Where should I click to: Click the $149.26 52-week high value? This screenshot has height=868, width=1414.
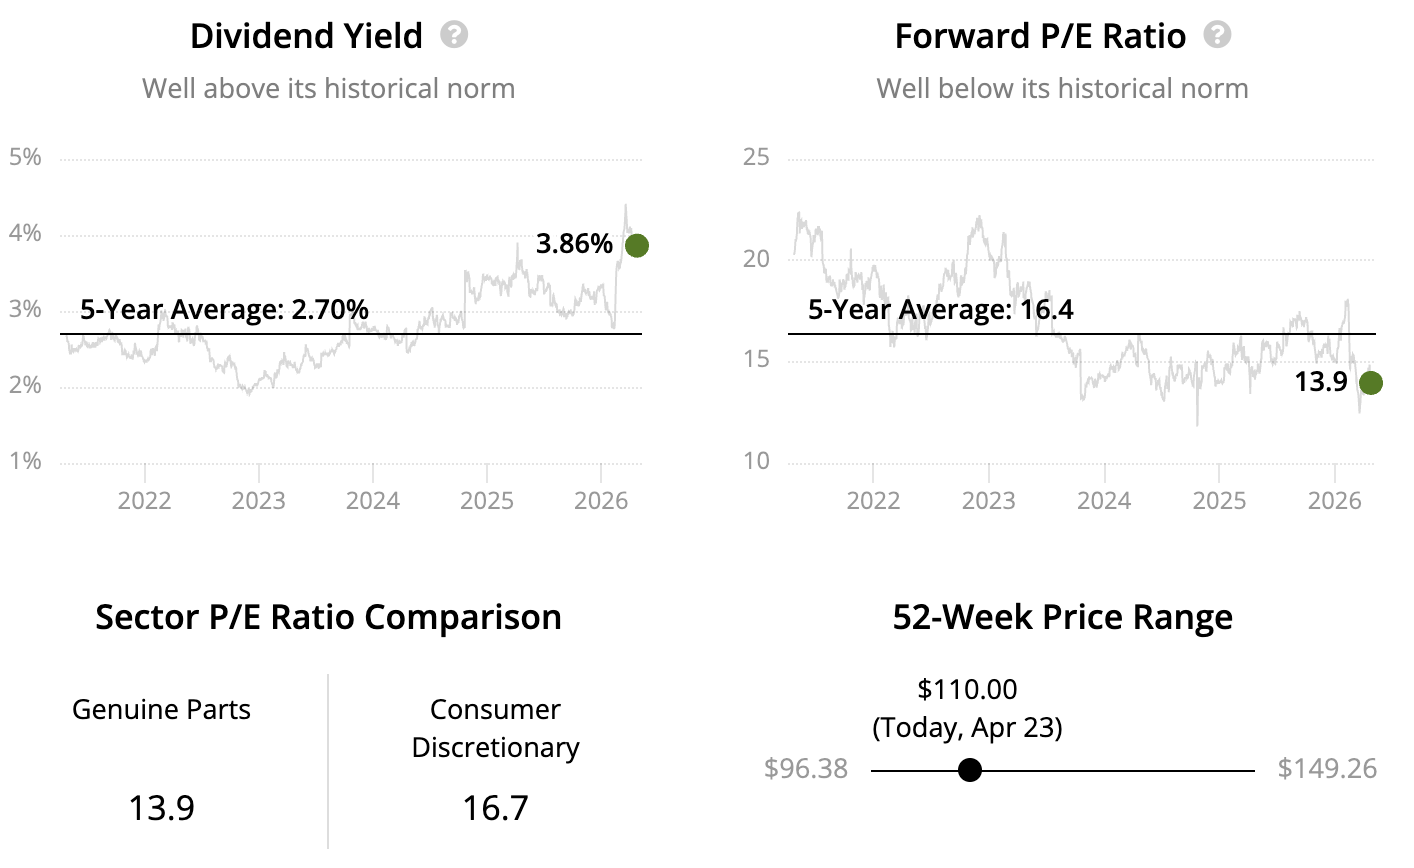(1327, 769)
